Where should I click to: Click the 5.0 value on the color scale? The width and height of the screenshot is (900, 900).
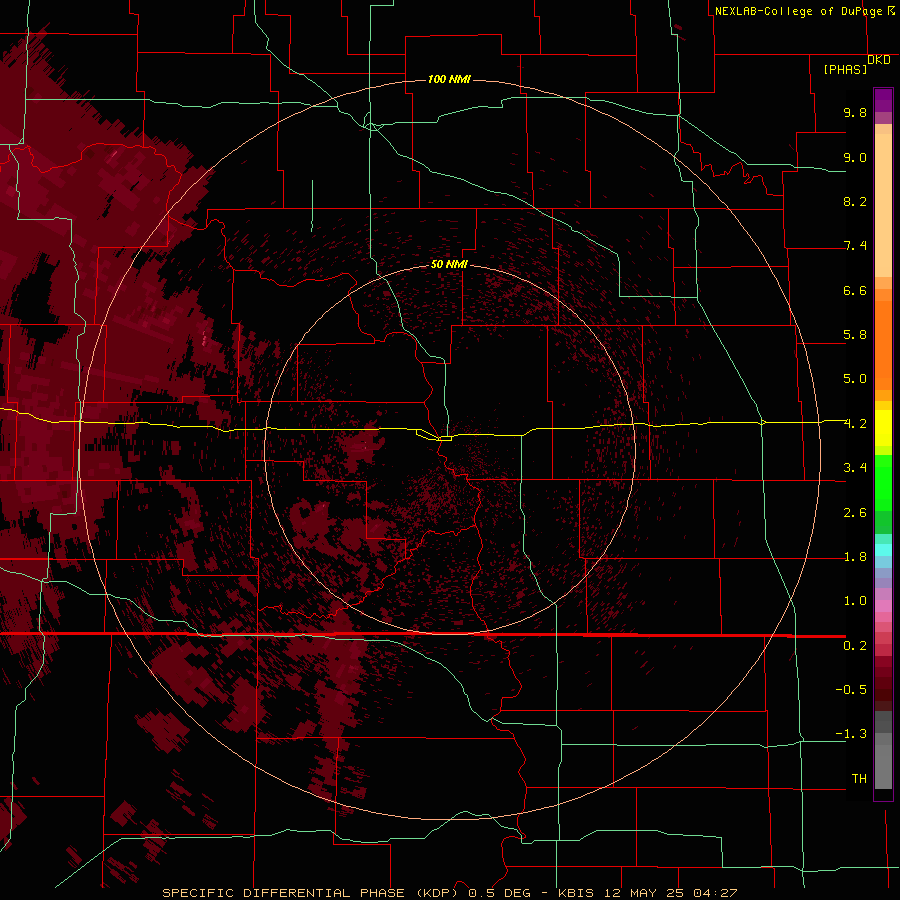(855, 379)
